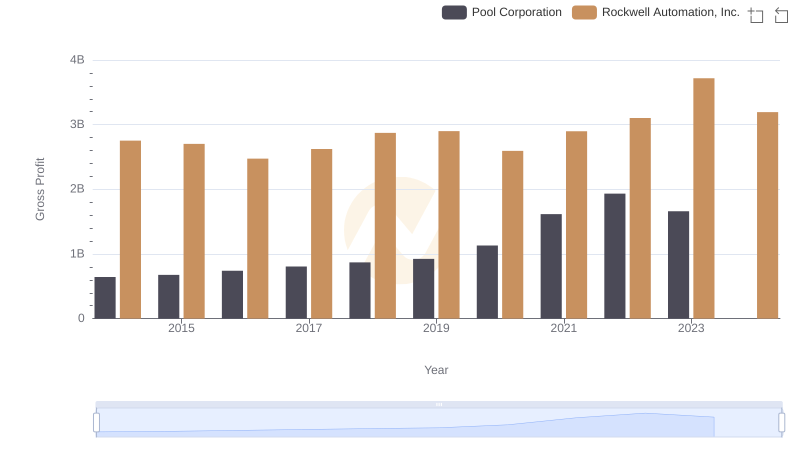Click the 2019 x-axis label

point(436,328)
